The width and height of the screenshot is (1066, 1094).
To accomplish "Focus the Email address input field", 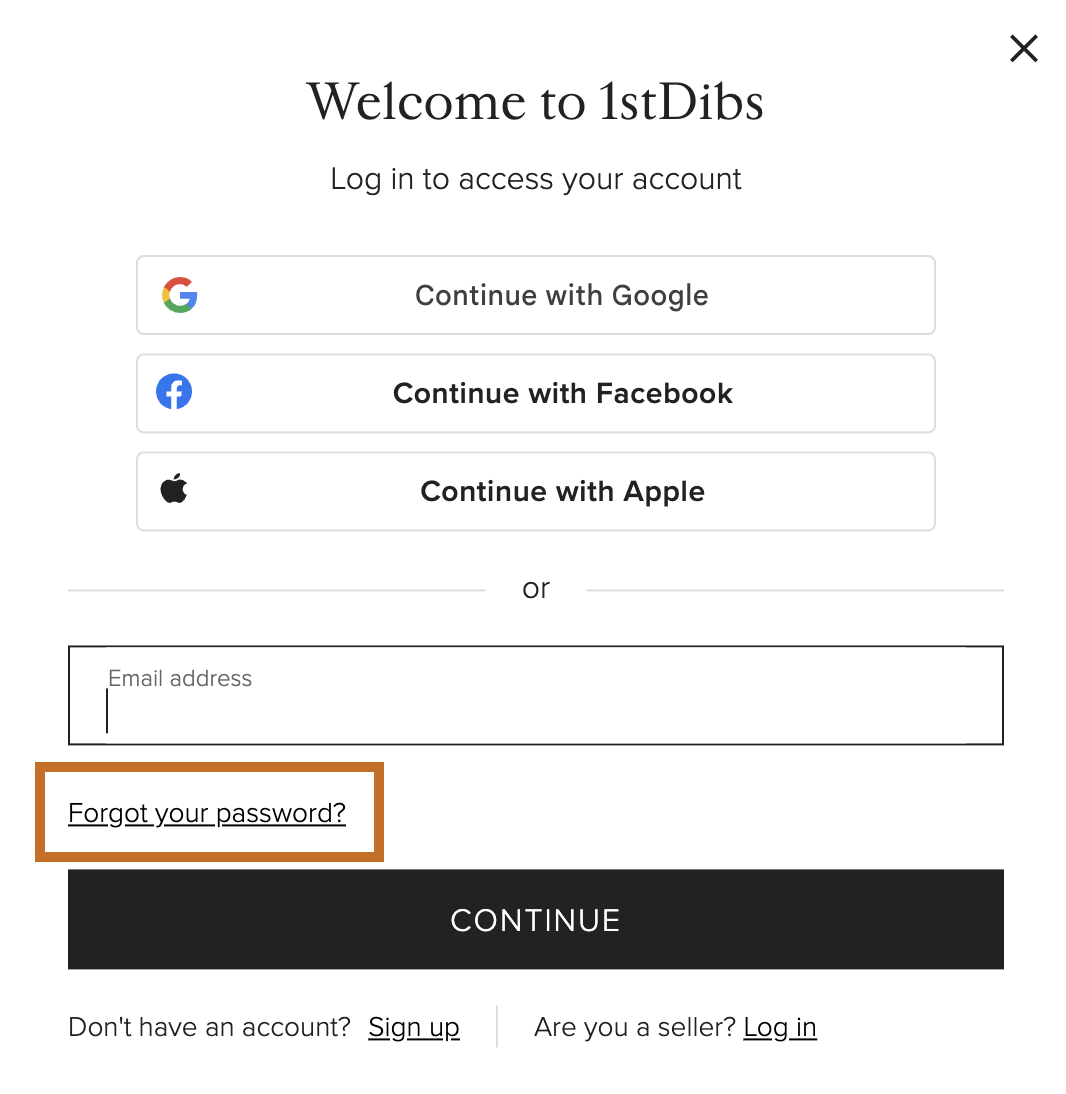I will (536, 696).
